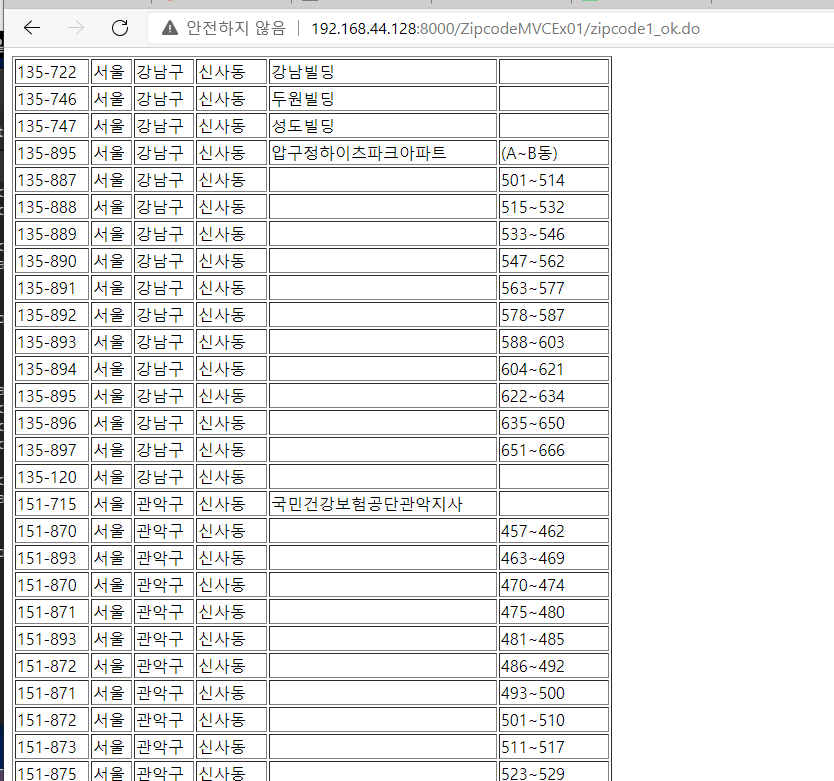The width and height of the screenshot is (834, 781).
Task: Open the not-secure warning icon
Action: [170, 28]
